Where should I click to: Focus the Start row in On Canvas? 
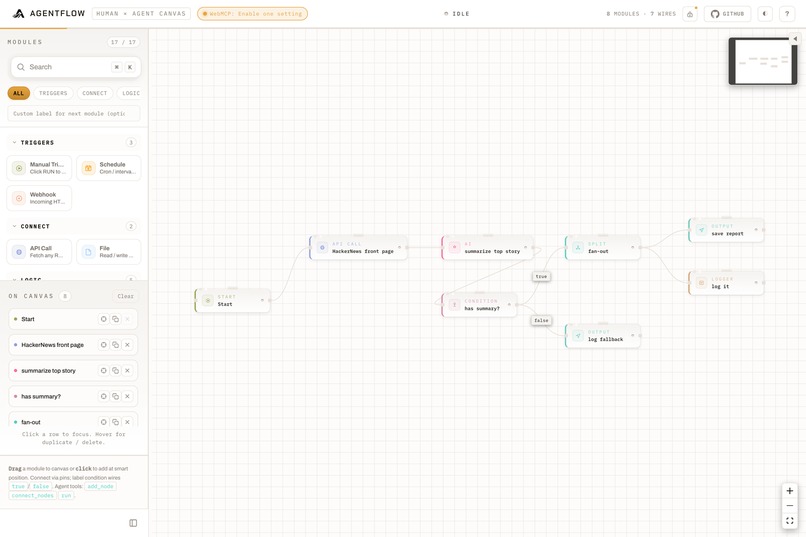pyautogui.click(x=73, y=319)
